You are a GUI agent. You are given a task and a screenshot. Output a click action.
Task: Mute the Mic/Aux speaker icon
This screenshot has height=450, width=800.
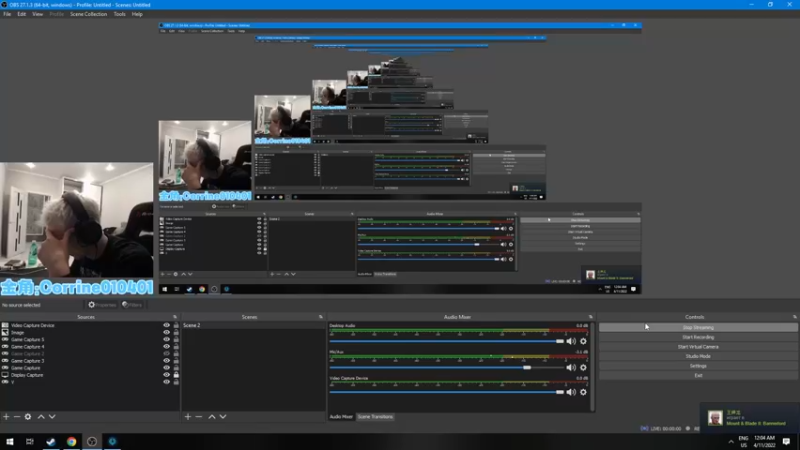coord(571,367)
